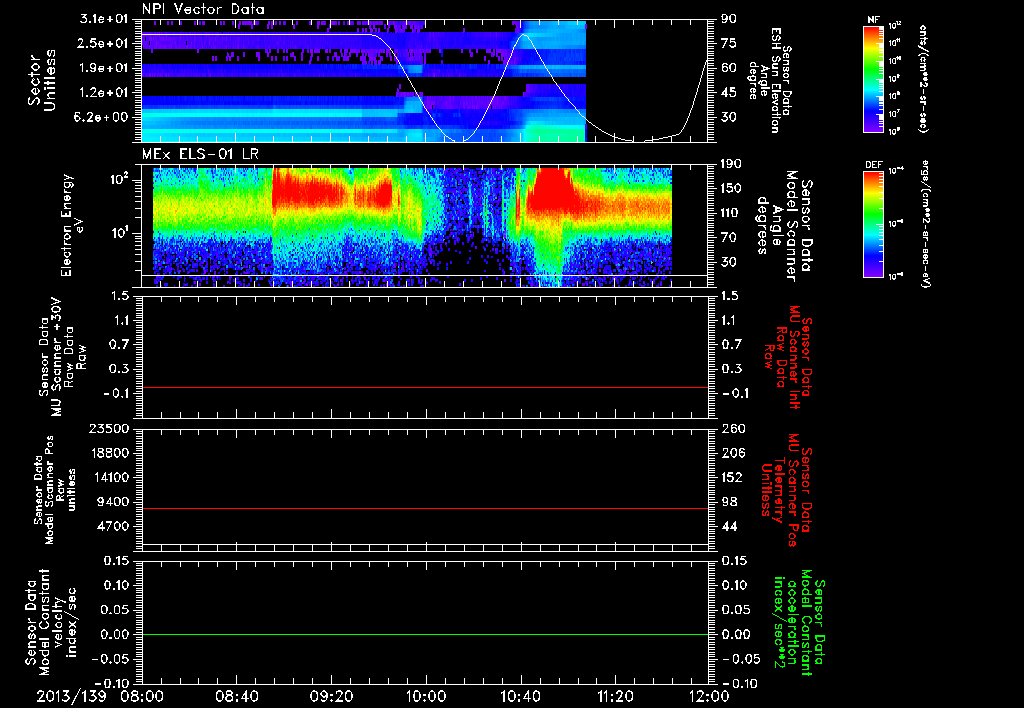Click the "Model Scanner Angle degrees" axis label

[x=784, y=226]
